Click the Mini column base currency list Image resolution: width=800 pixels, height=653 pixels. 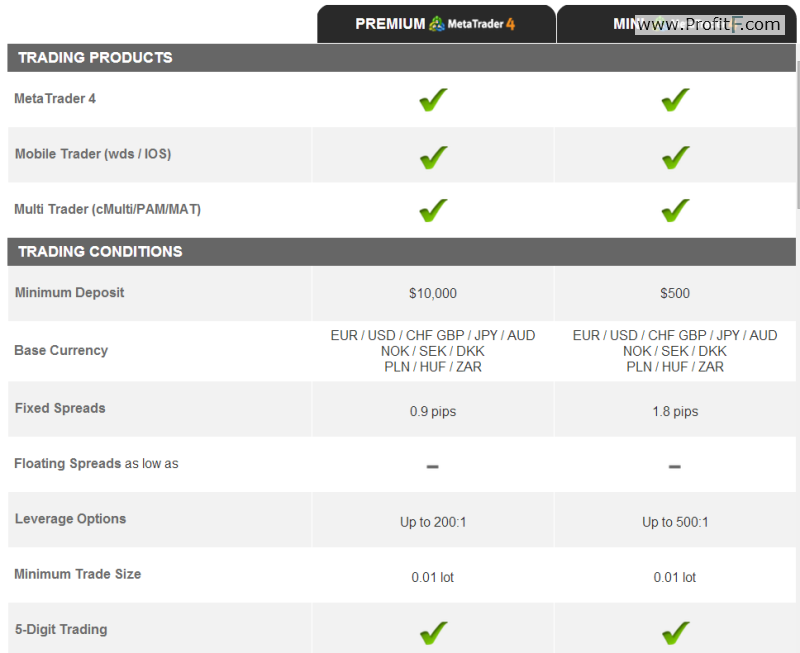674,351
